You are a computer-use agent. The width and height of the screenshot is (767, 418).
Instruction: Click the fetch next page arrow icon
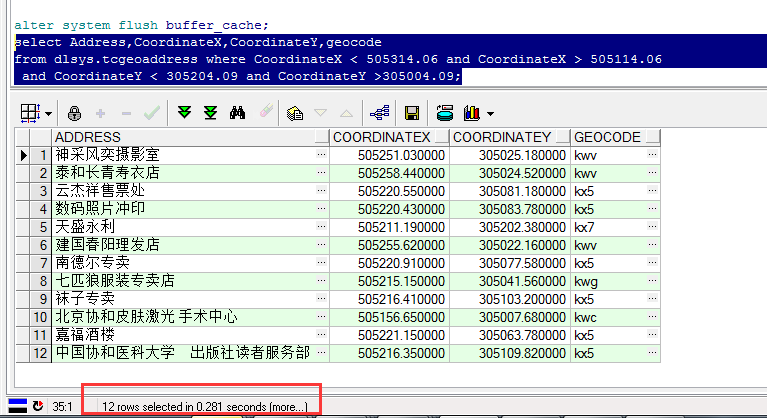pos(184,113)
